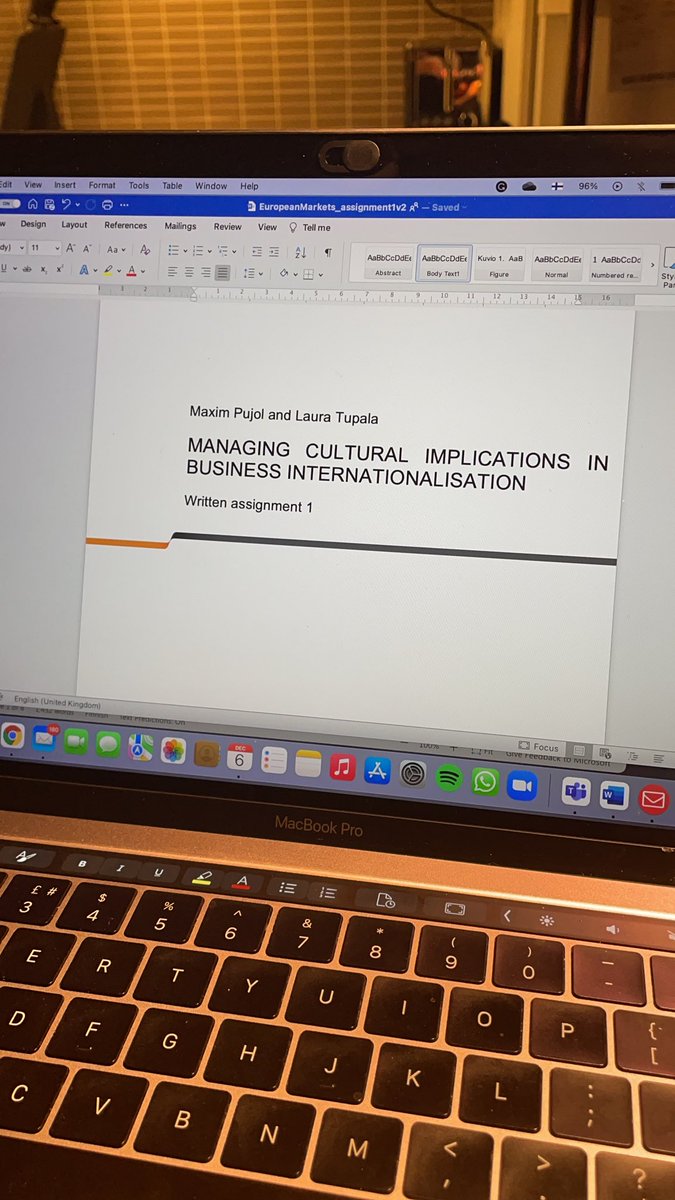Expand the styles gallery arrow

653,265
